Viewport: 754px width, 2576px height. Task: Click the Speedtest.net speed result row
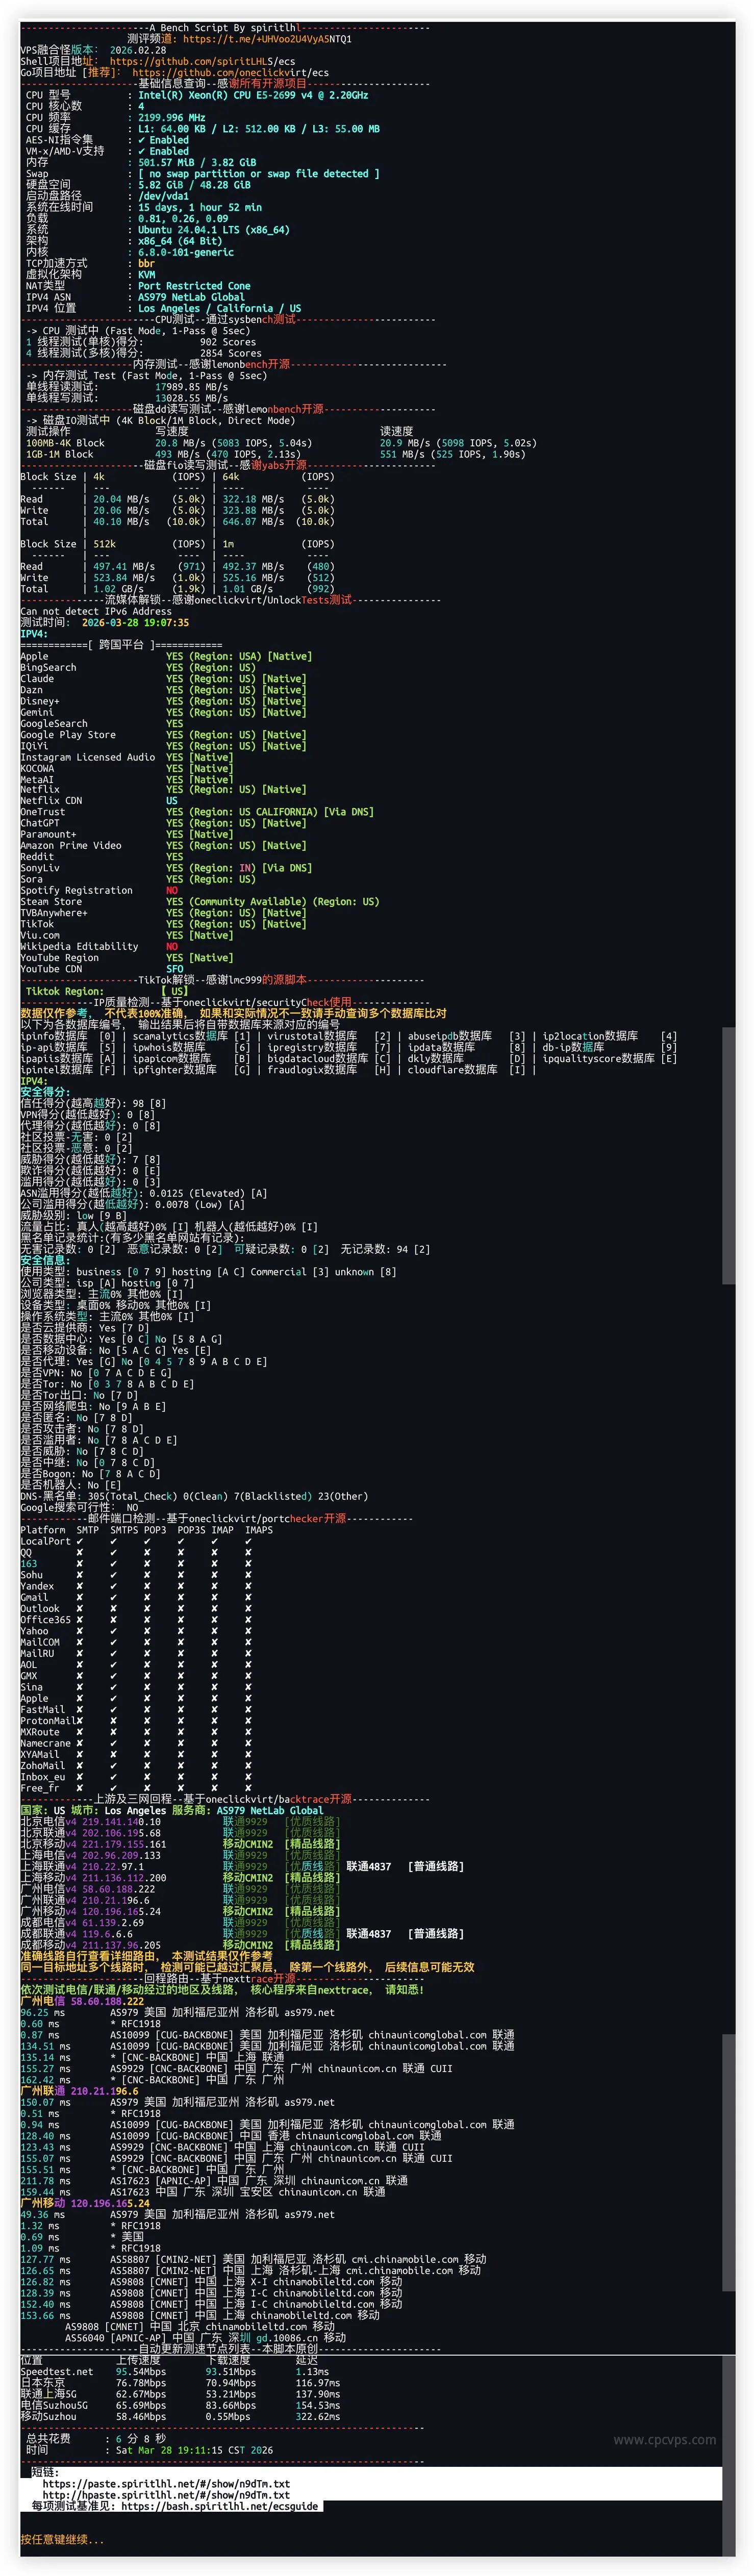point(175,2371)
